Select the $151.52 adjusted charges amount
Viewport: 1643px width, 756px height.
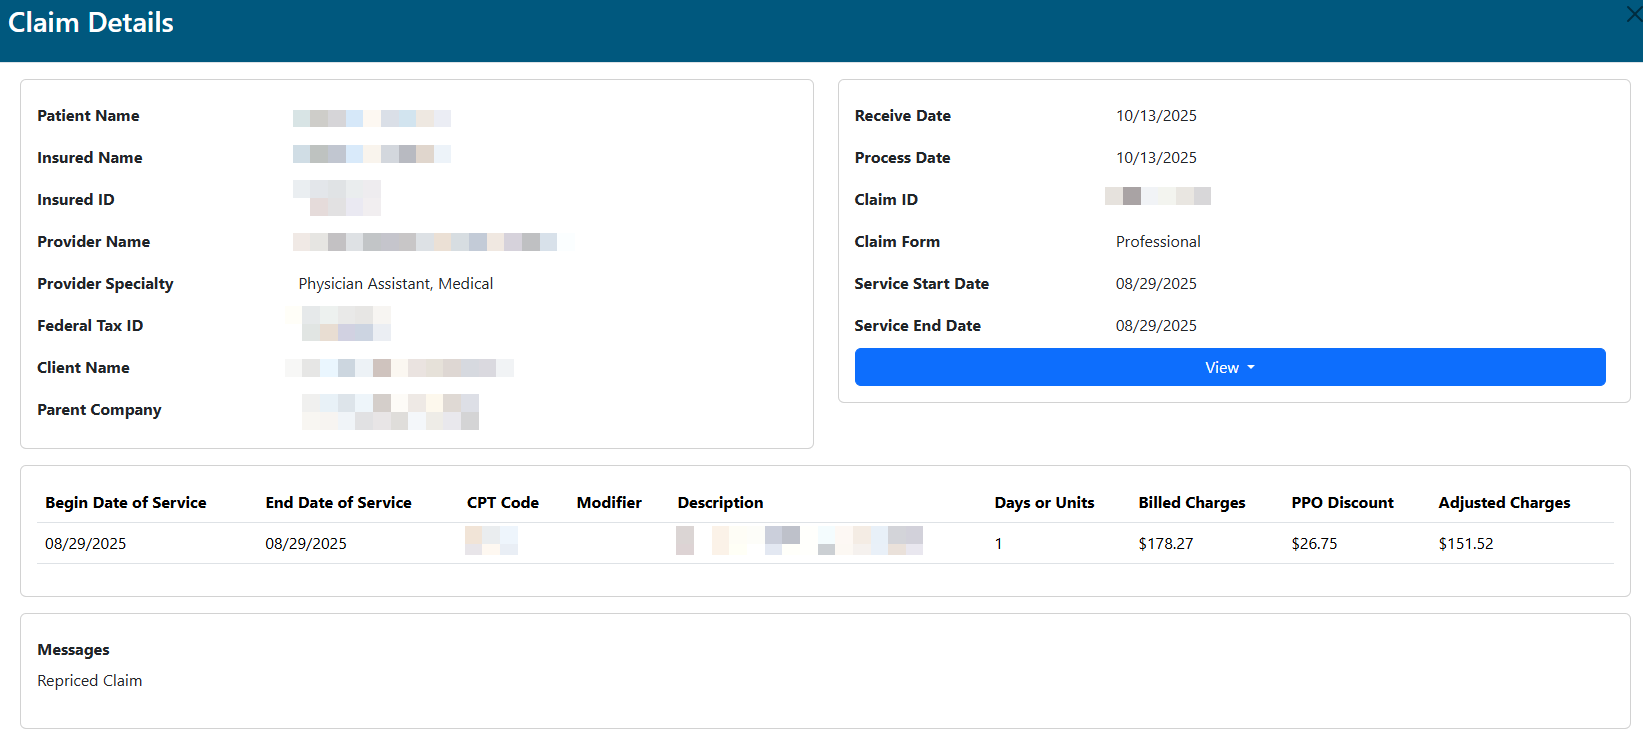[x=1465, y=544]
